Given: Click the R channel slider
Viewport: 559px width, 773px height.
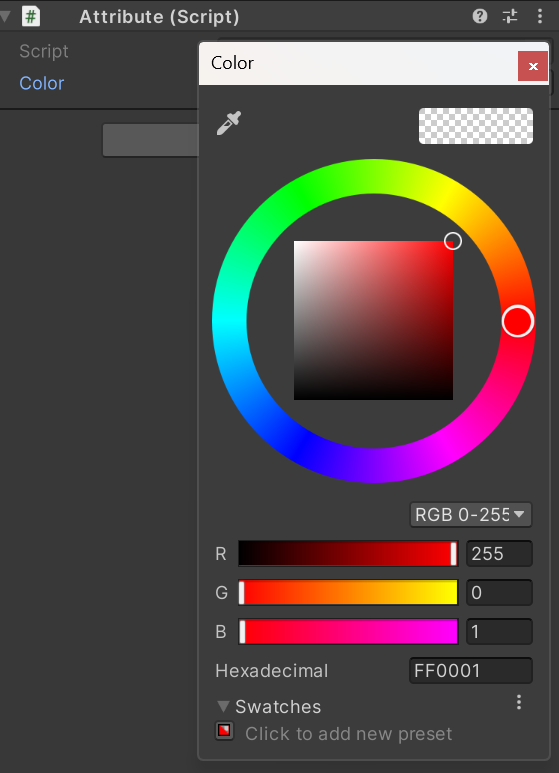Looking at the screenshot, I should pos(348,554).
